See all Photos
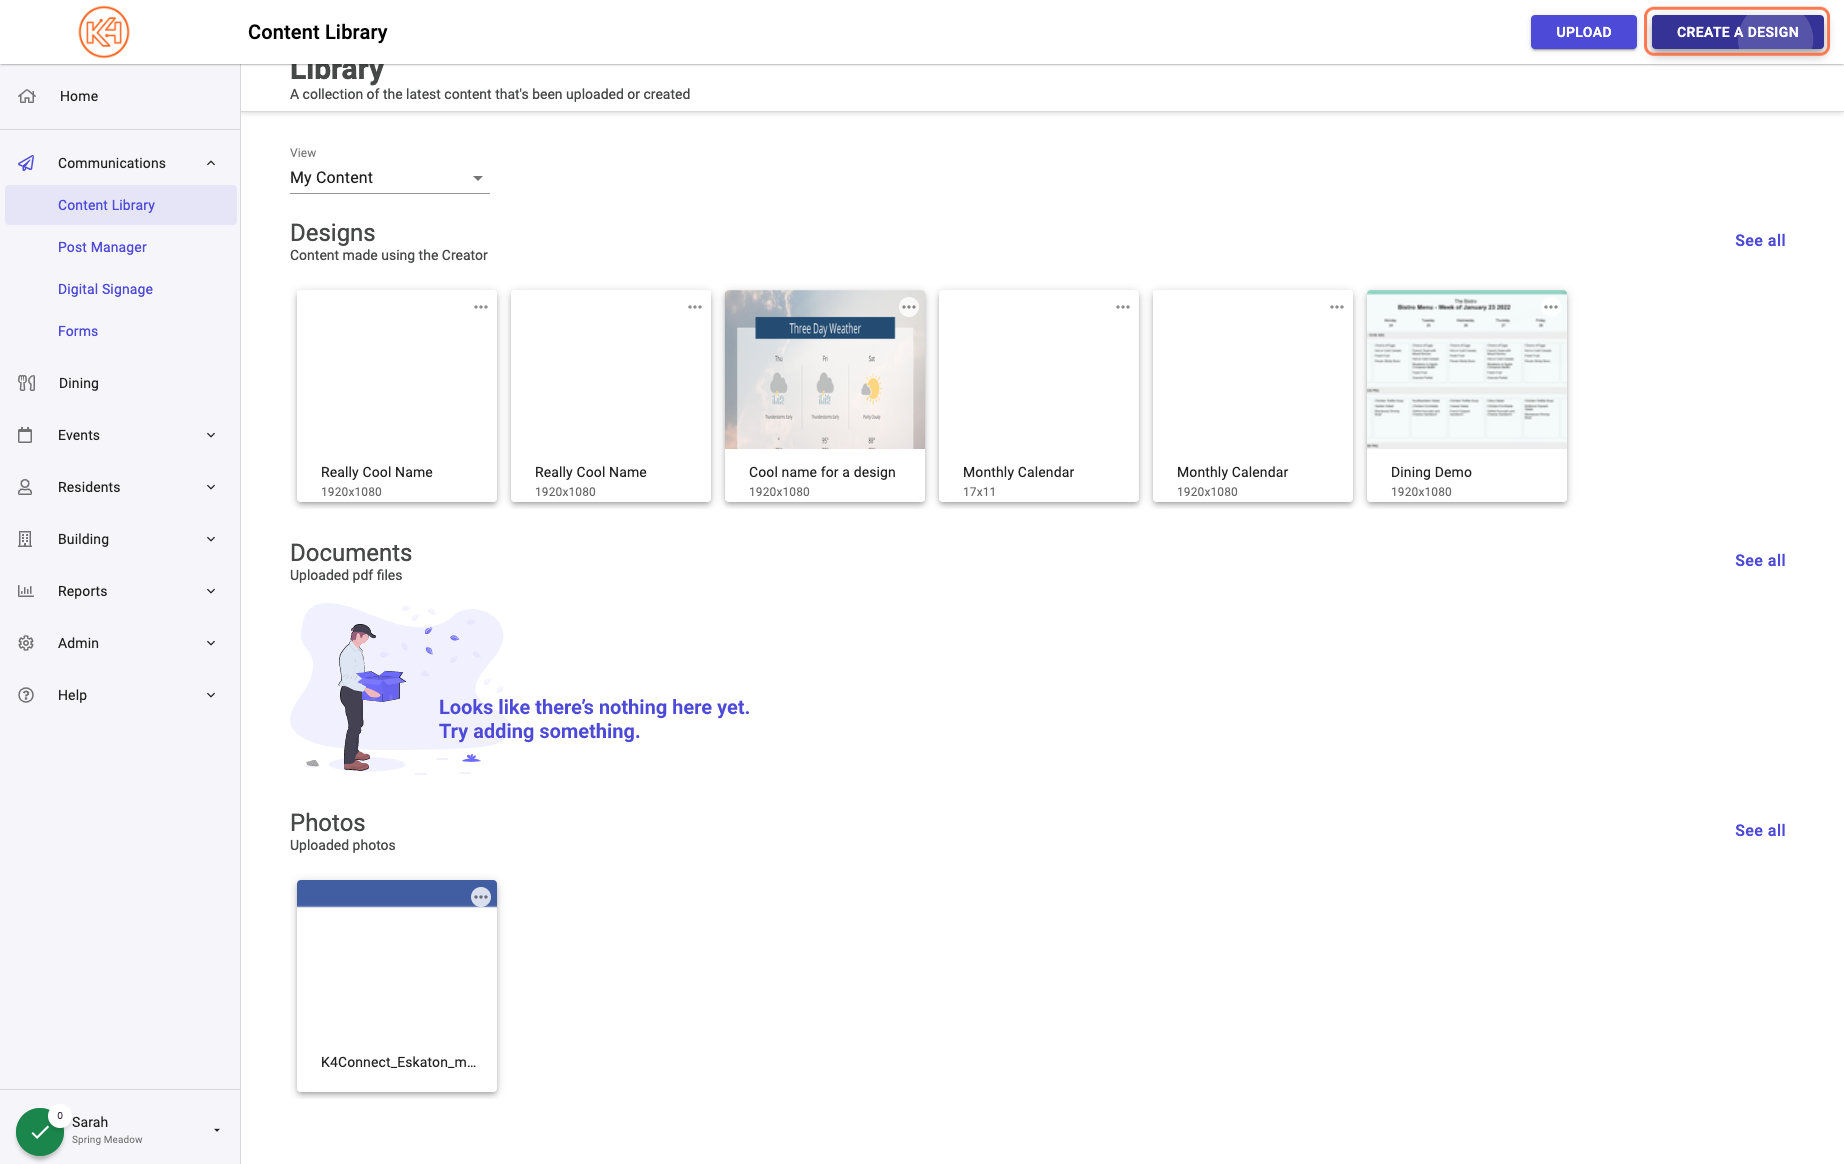Screen dimensions: 1844x1164 pos(1760,830)
